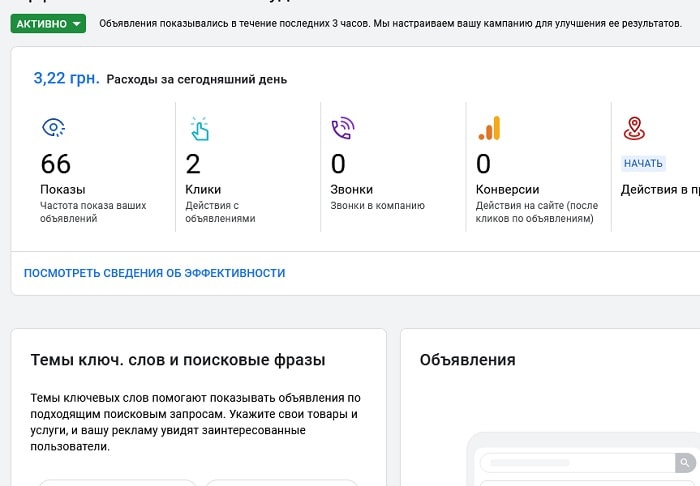The image size is (700, 486).
Task: Click the orange bar-chart Конверсии icon
Action: pyautogui.click(x=489, y=128)
